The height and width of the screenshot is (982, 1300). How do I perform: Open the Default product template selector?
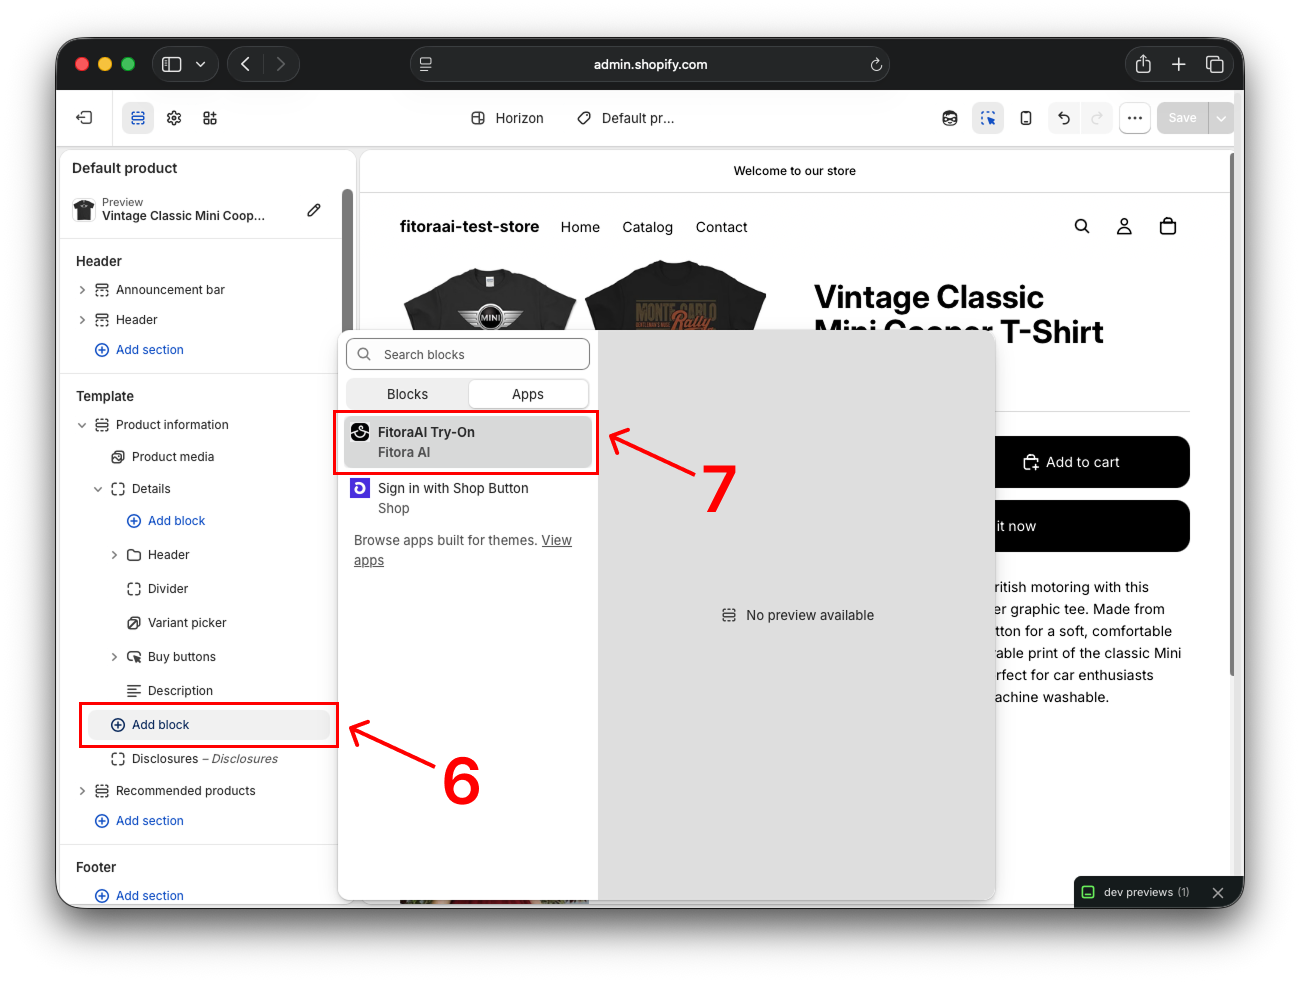pos(626,118)
